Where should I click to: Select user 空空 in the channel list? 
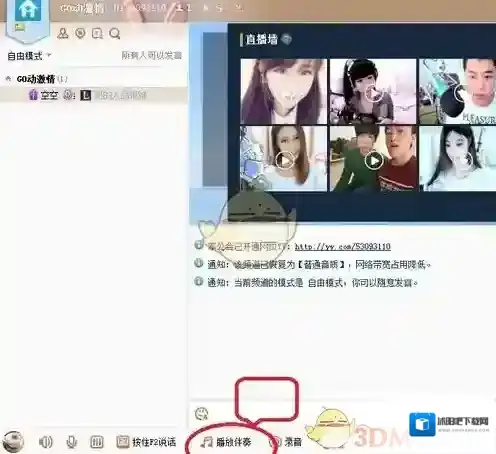(x=93, y=95)
